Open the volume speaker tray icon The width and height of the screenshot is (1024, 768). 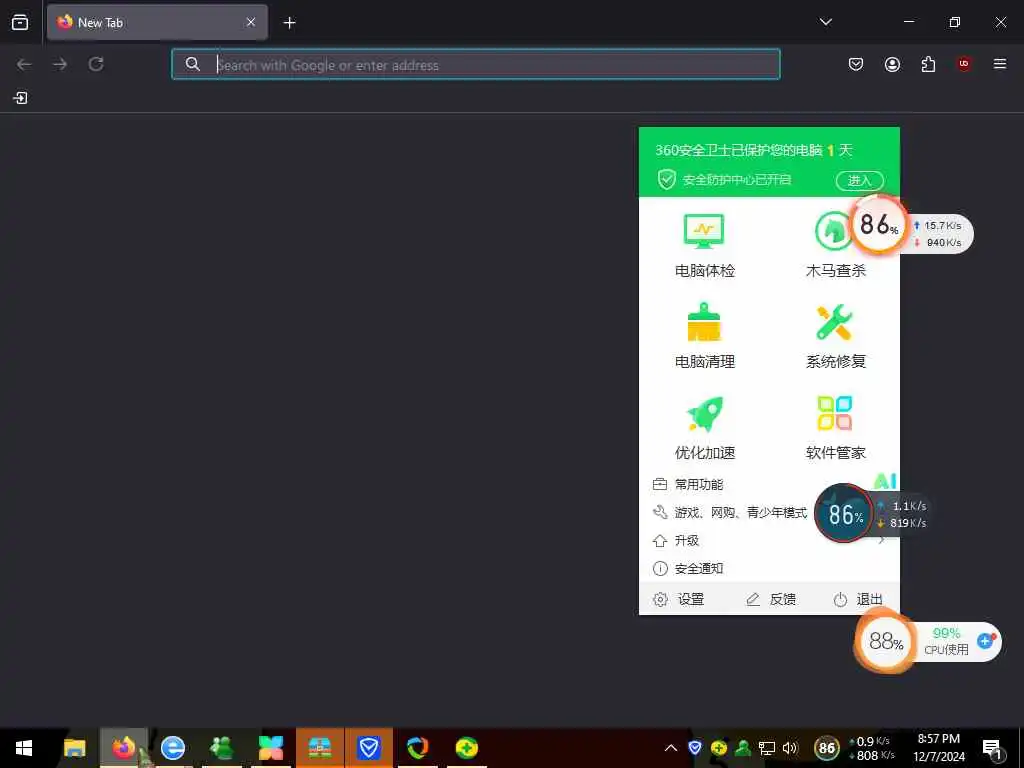pyautogui.click(x=790, y=748)
